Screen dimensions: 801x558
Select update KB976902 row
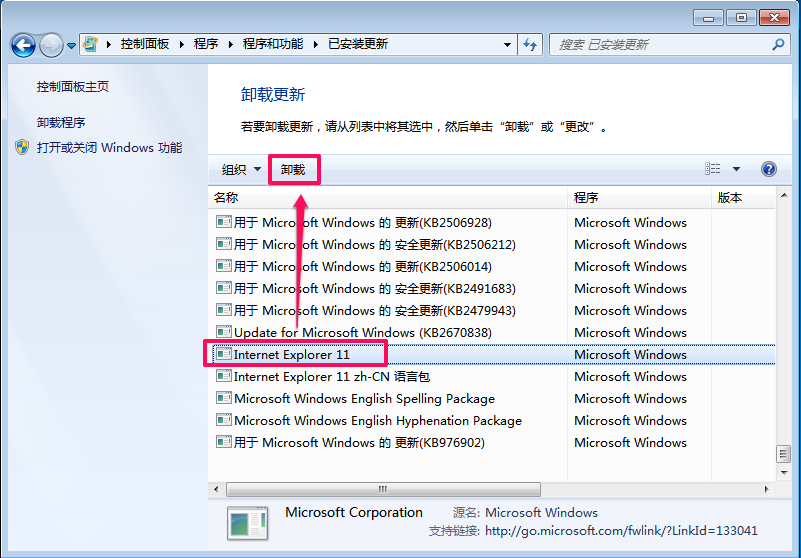(x=492, y=443)
